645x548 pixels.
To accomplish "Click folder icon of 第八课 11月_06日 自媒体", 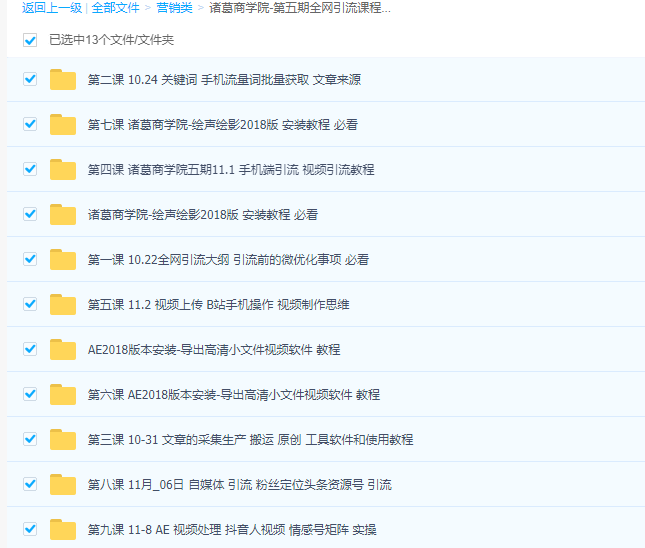I will 63,484.
